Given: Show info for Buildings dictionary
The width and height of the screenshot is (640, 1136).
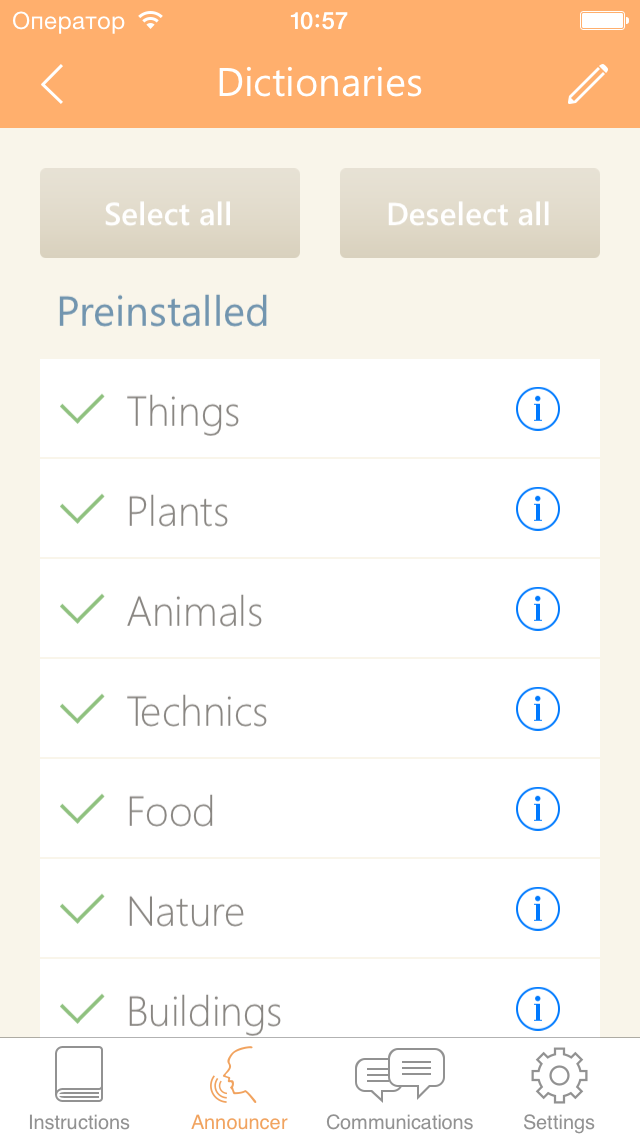Looking at the screenshot, I should [x=538, y=1009].
